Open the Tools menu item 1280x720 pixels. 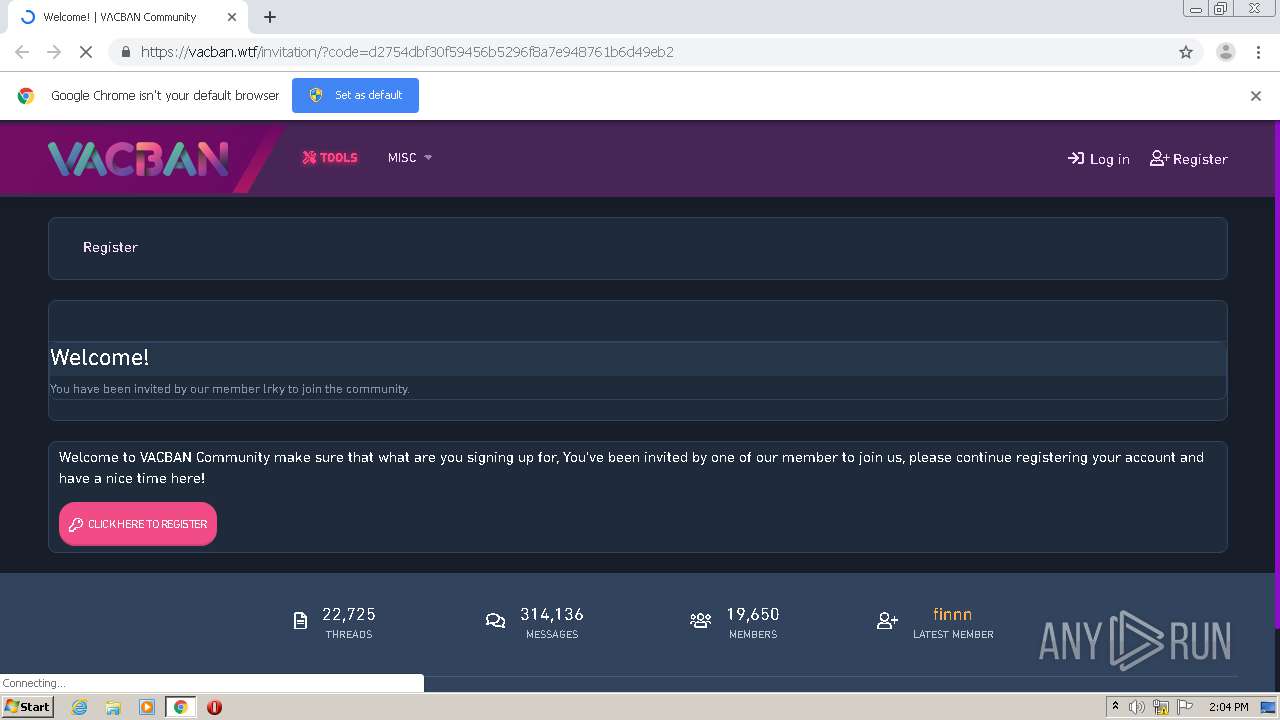pyautogui.click(x=330, y=157)
